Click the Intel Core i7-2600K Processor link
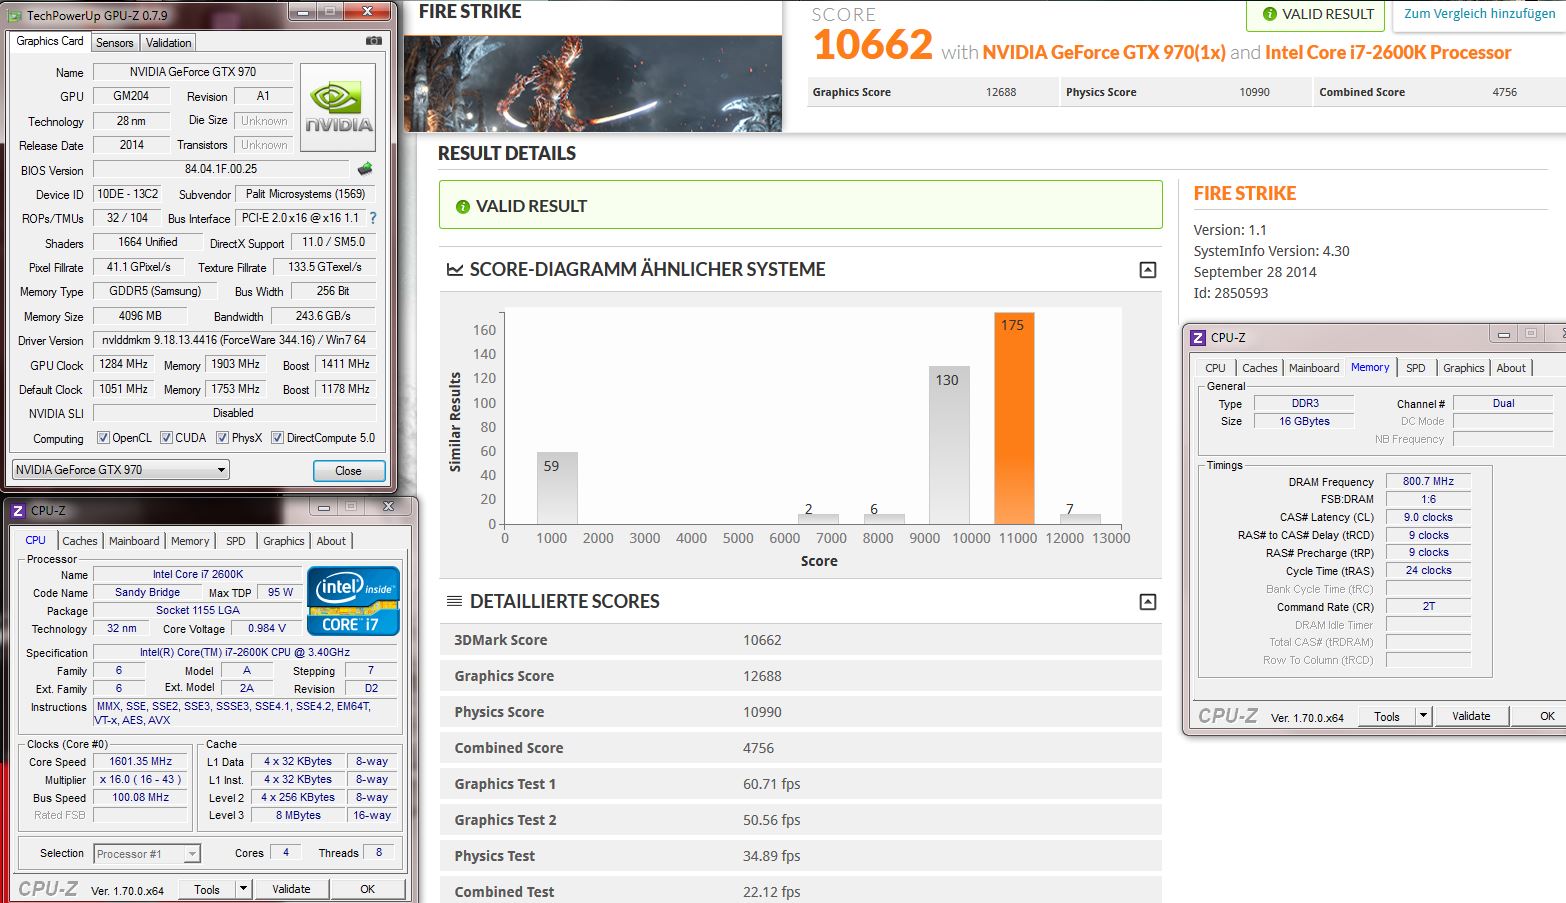Image resolution: width=1566 pixels, height=903 pixels. [1388, 53]
